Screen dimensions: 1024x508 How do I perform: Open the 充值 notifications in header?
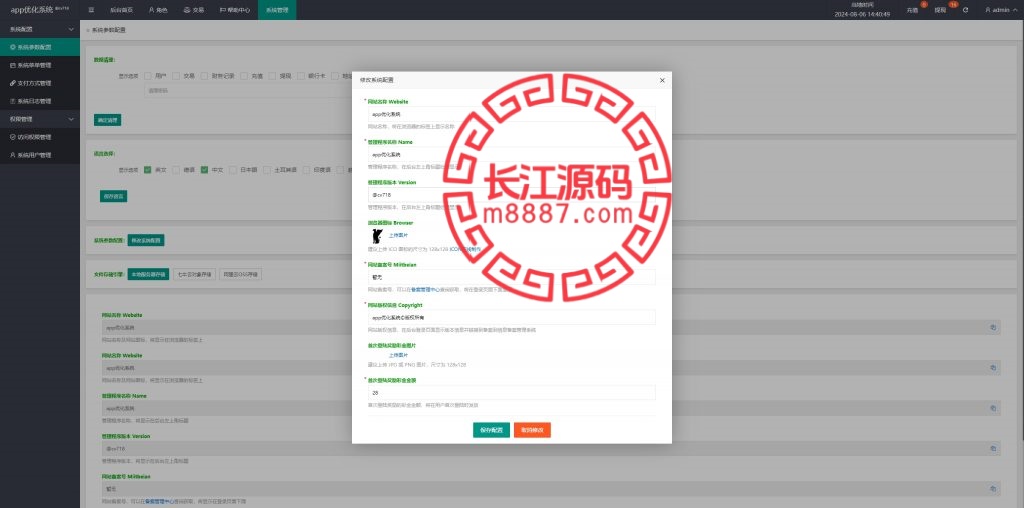click(912, 10)
